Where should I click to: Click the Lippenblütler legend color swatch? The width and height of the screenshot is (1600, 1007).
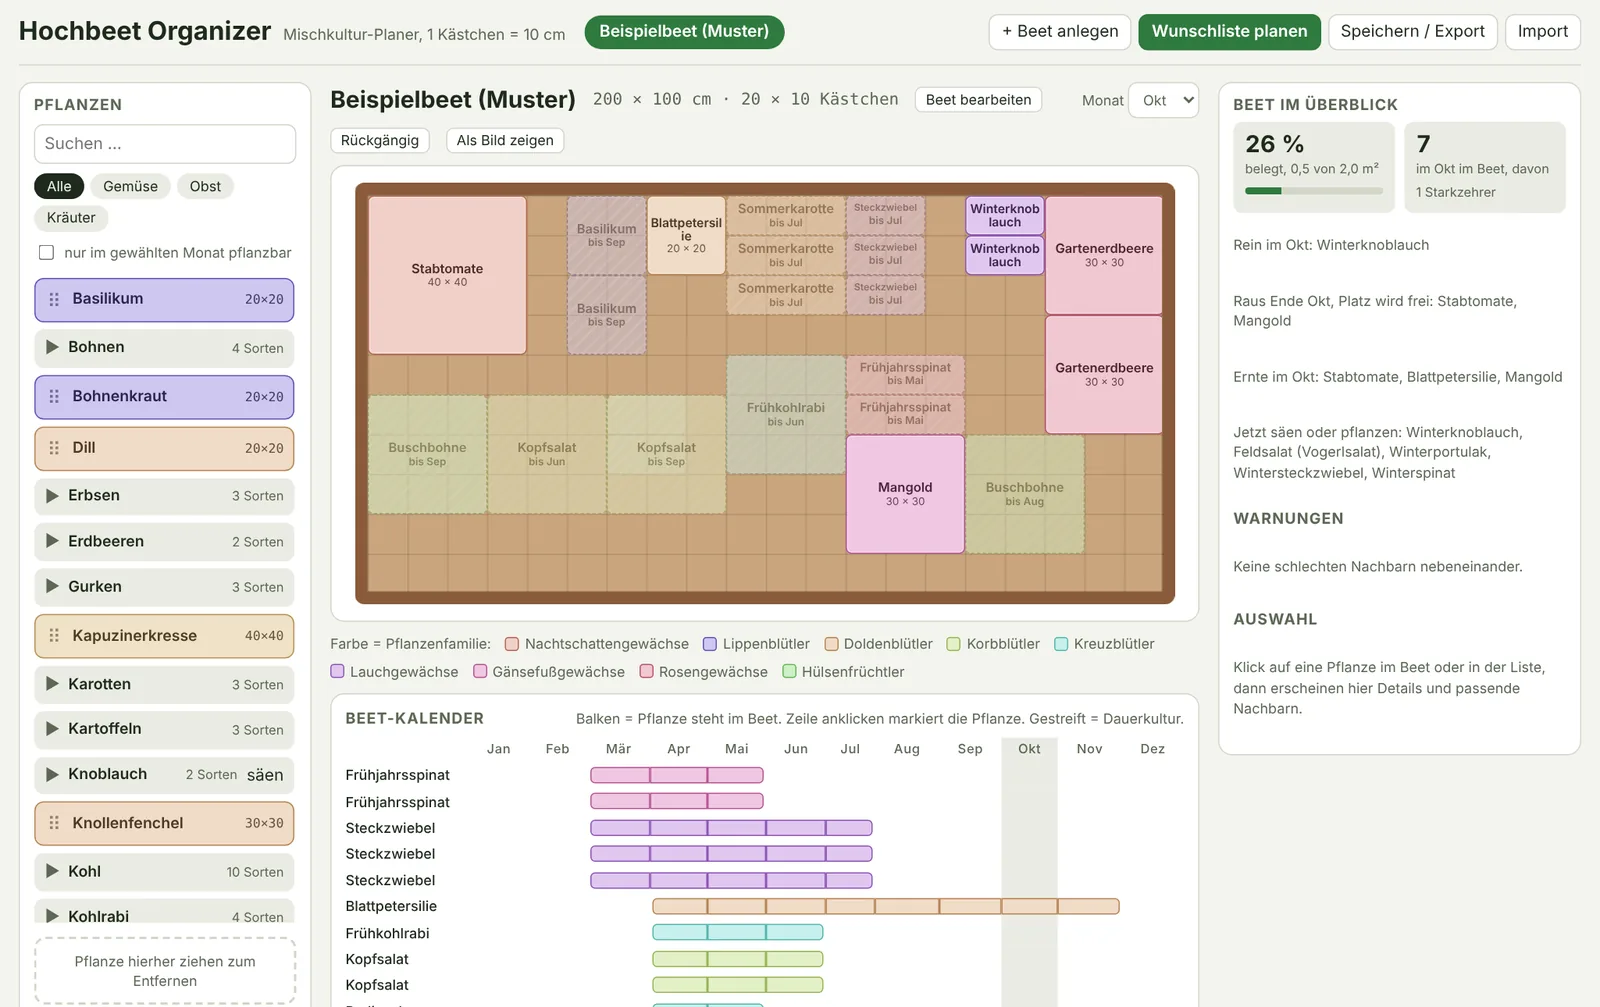710,644
